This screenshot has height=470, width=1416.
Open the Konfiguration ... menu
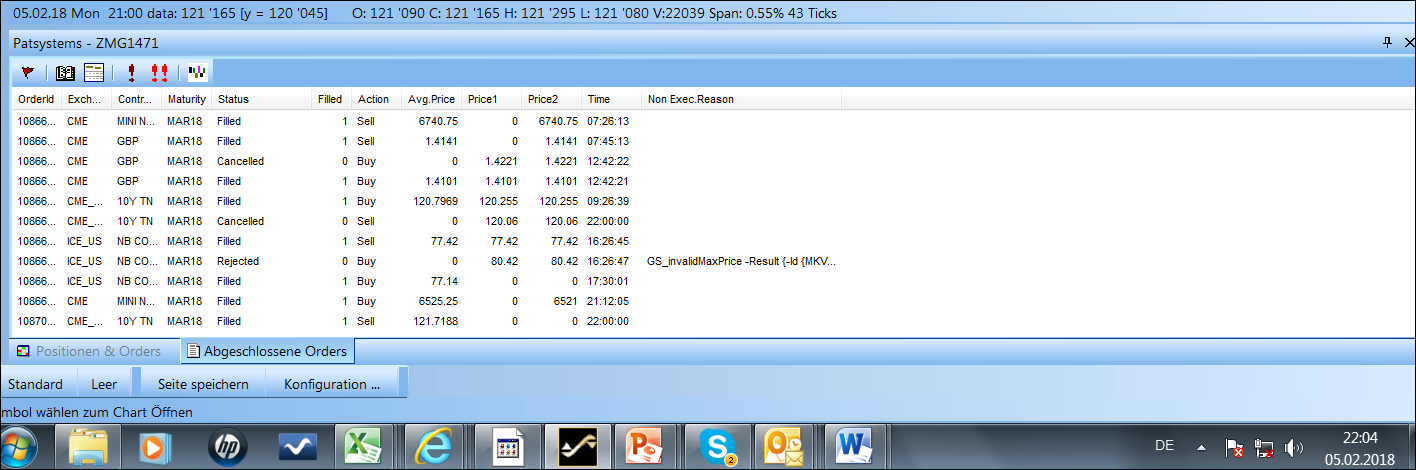332,384
